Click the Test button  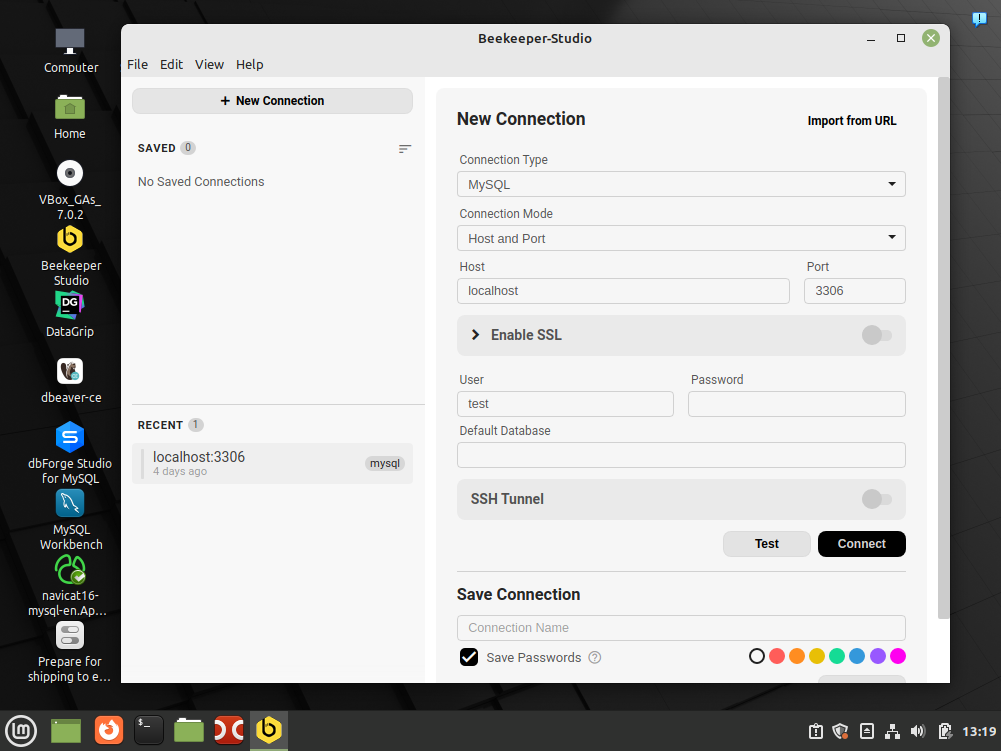click(767, 543)
